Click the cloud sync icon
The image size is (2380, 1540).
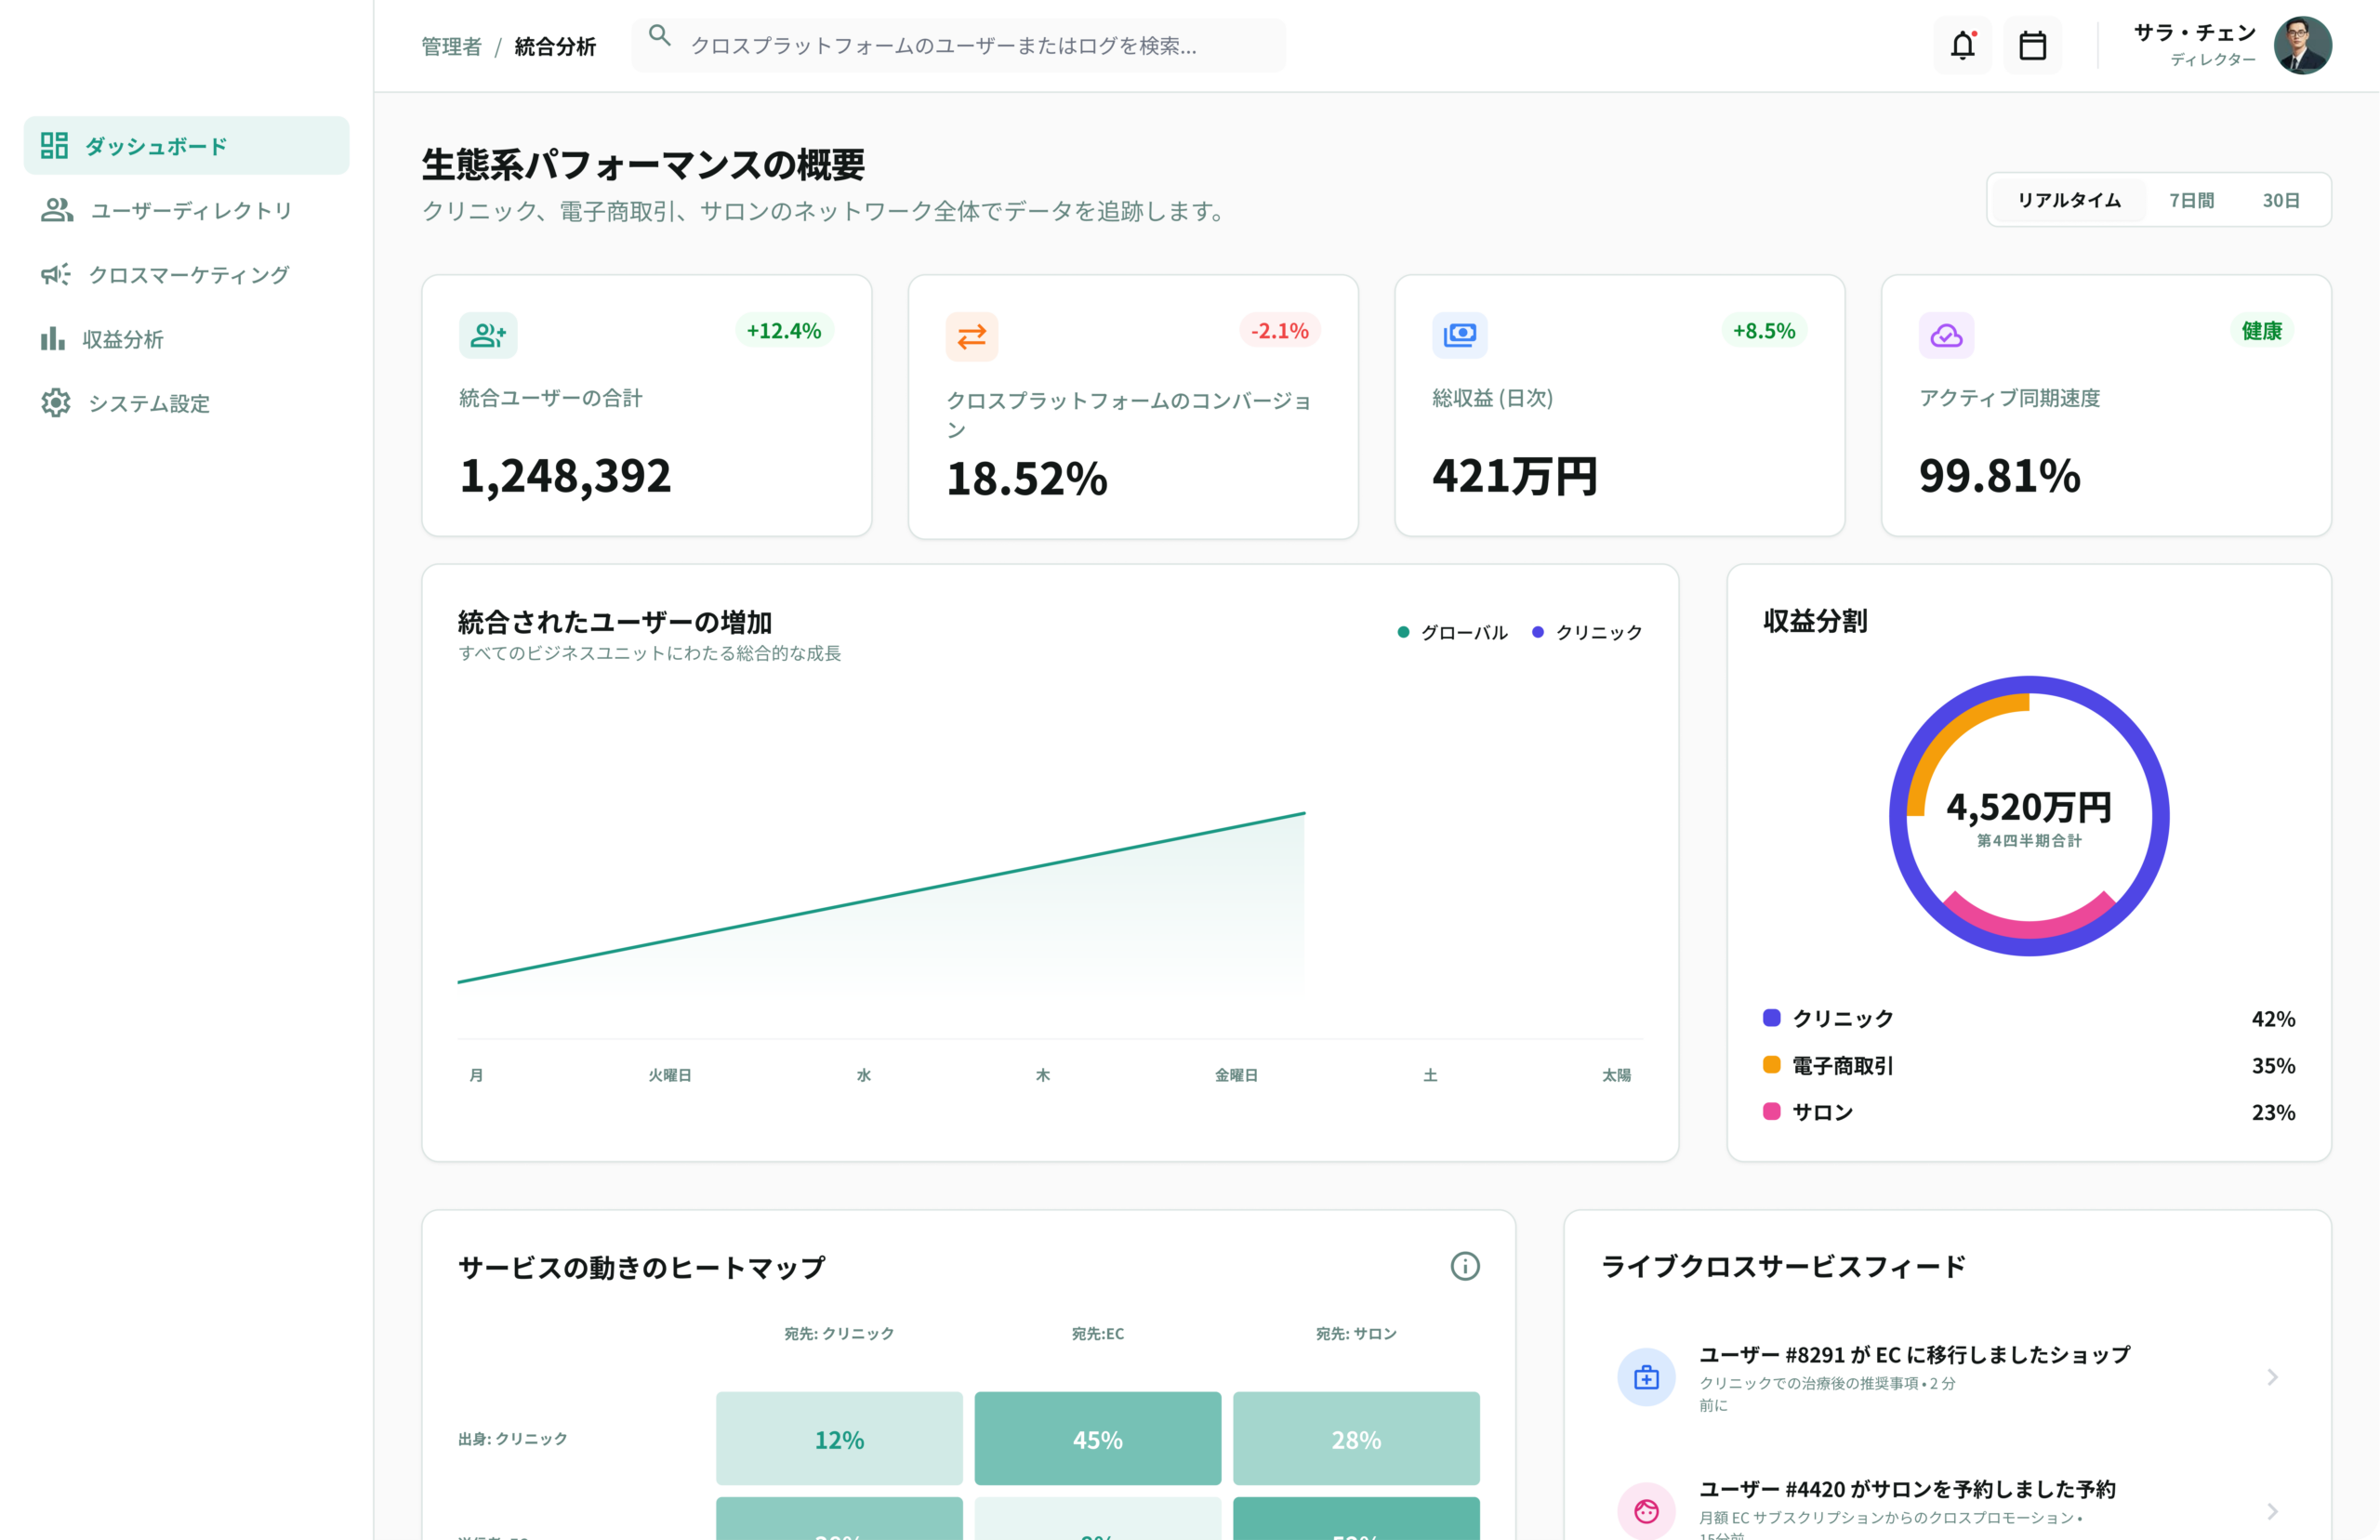[x=1946, y=335]
